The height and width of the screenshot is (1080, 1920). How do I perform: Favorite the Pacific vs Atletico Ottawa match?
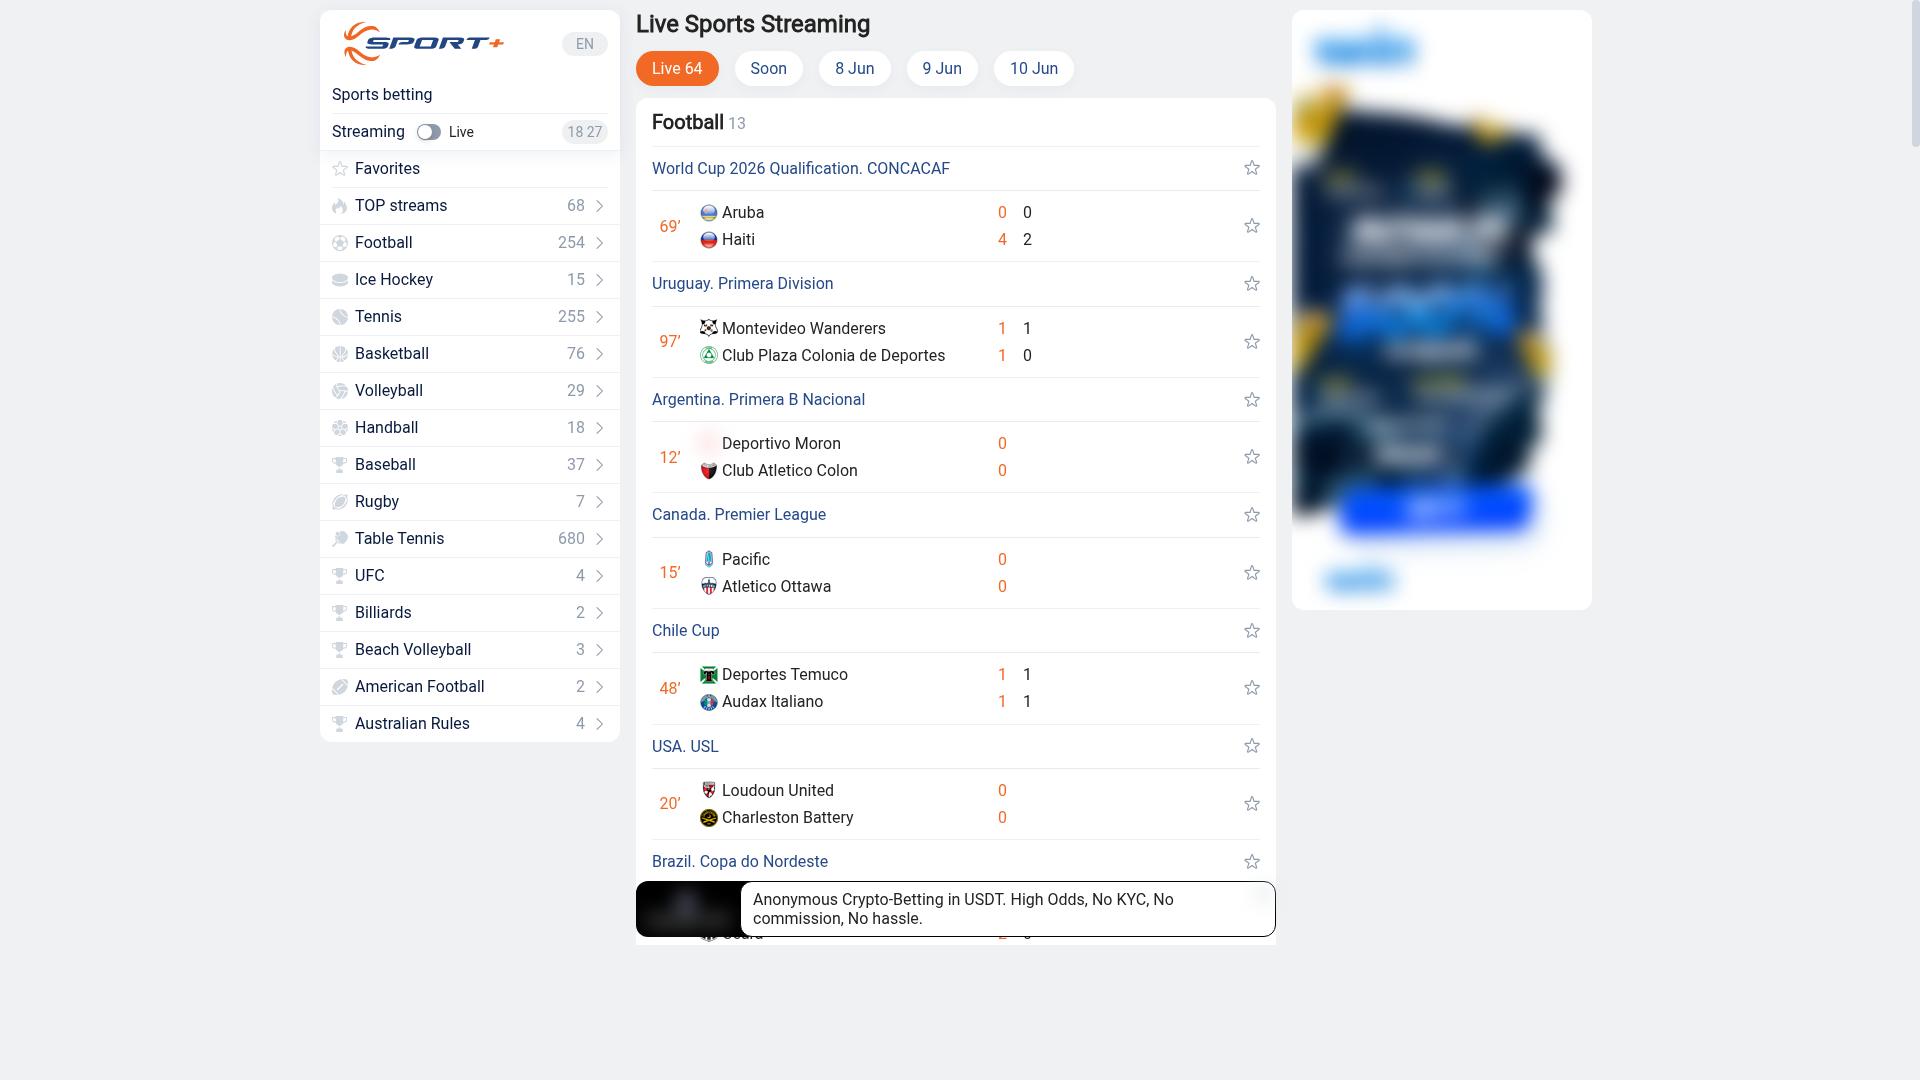pyautogui.click(x=1251, y=573)
